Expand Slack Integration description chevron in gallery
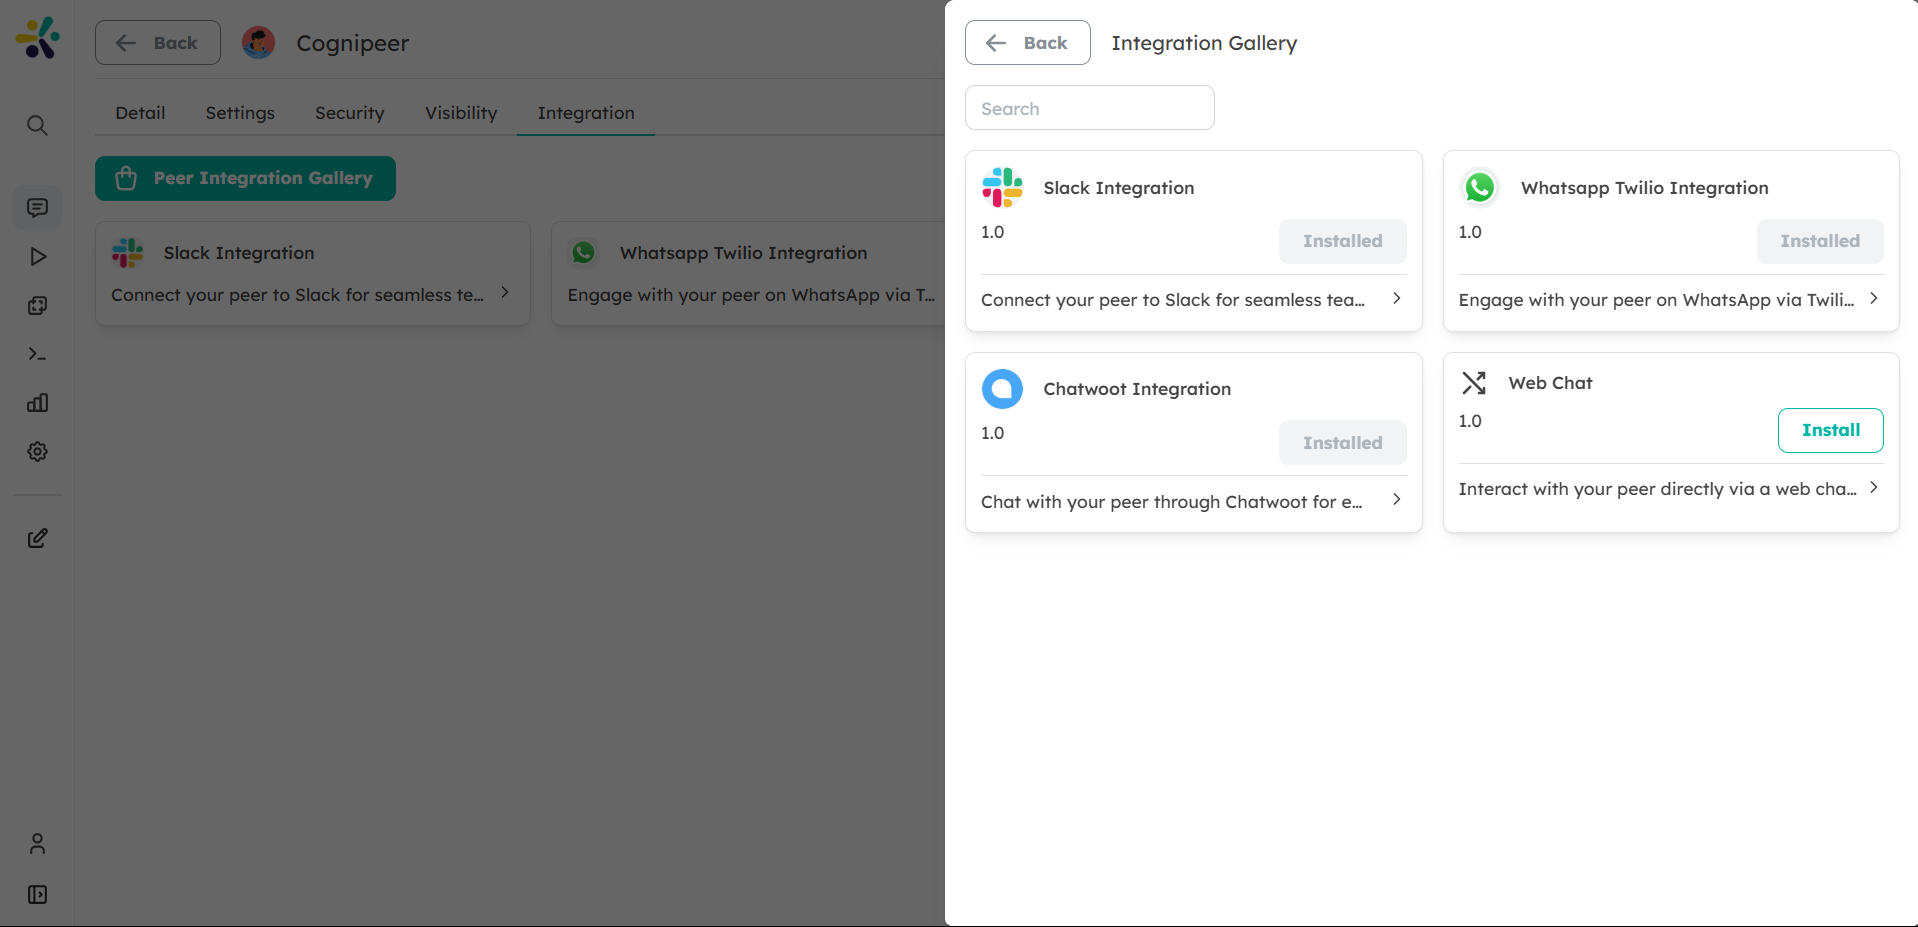1918x927 pixels. (x=1396, y=299)
